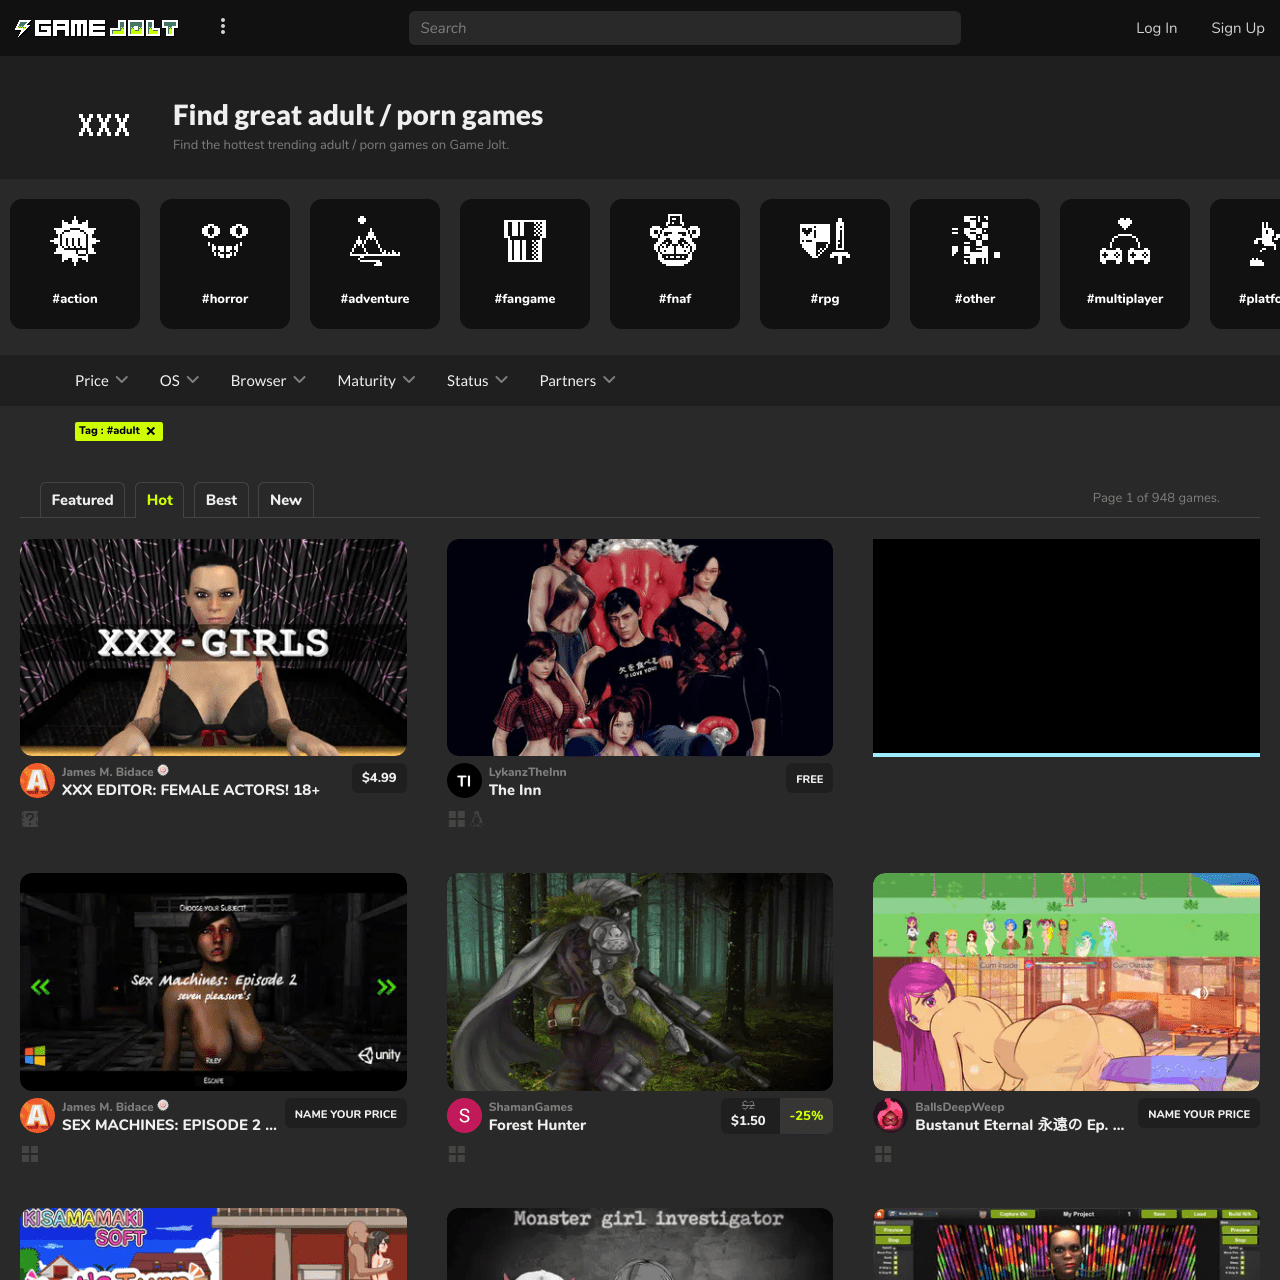Viewport: 1280px width, 1280px height.
Task: Open James M. Bidace above XXX EDITOR
Action: click(x=108, y=772)
